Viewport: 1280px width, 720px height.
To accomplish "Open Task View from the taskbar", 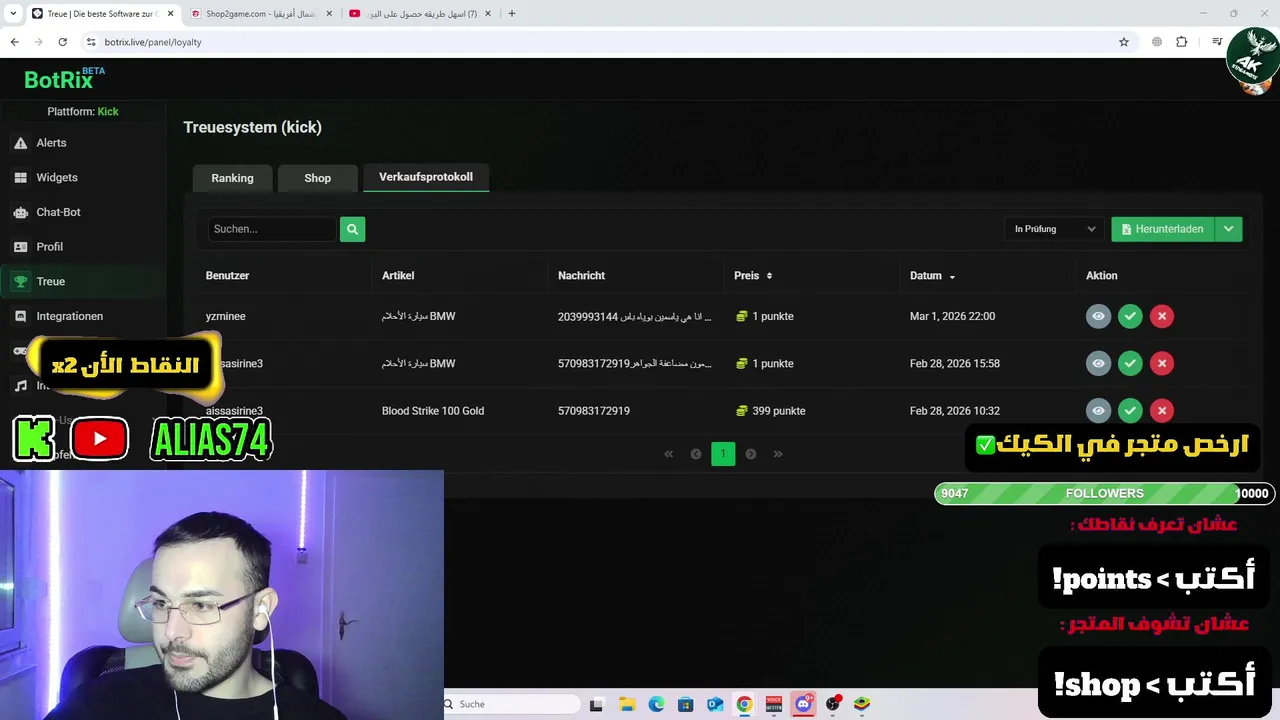I will pyautogui.click(x=597, y=704).
